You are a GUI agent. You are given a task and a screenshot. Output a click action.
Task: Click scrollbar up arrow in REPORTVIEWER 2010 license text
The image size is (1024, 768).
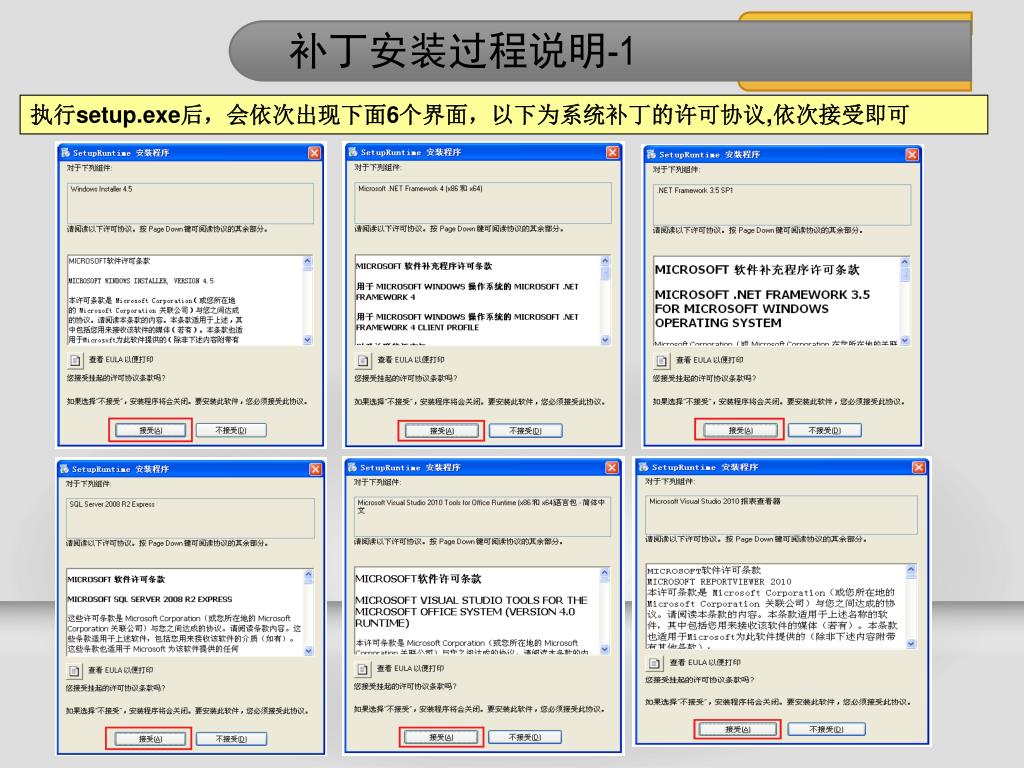[911, 571]
